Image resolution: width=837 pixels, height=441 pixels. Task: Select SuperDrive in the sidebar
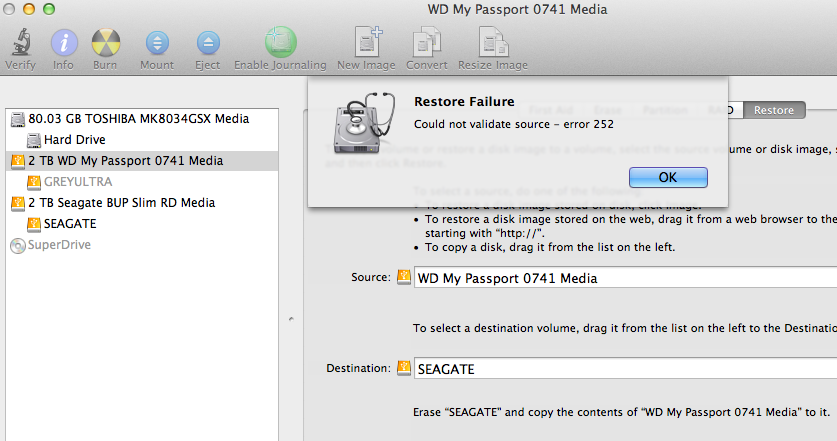click(142, 245)
